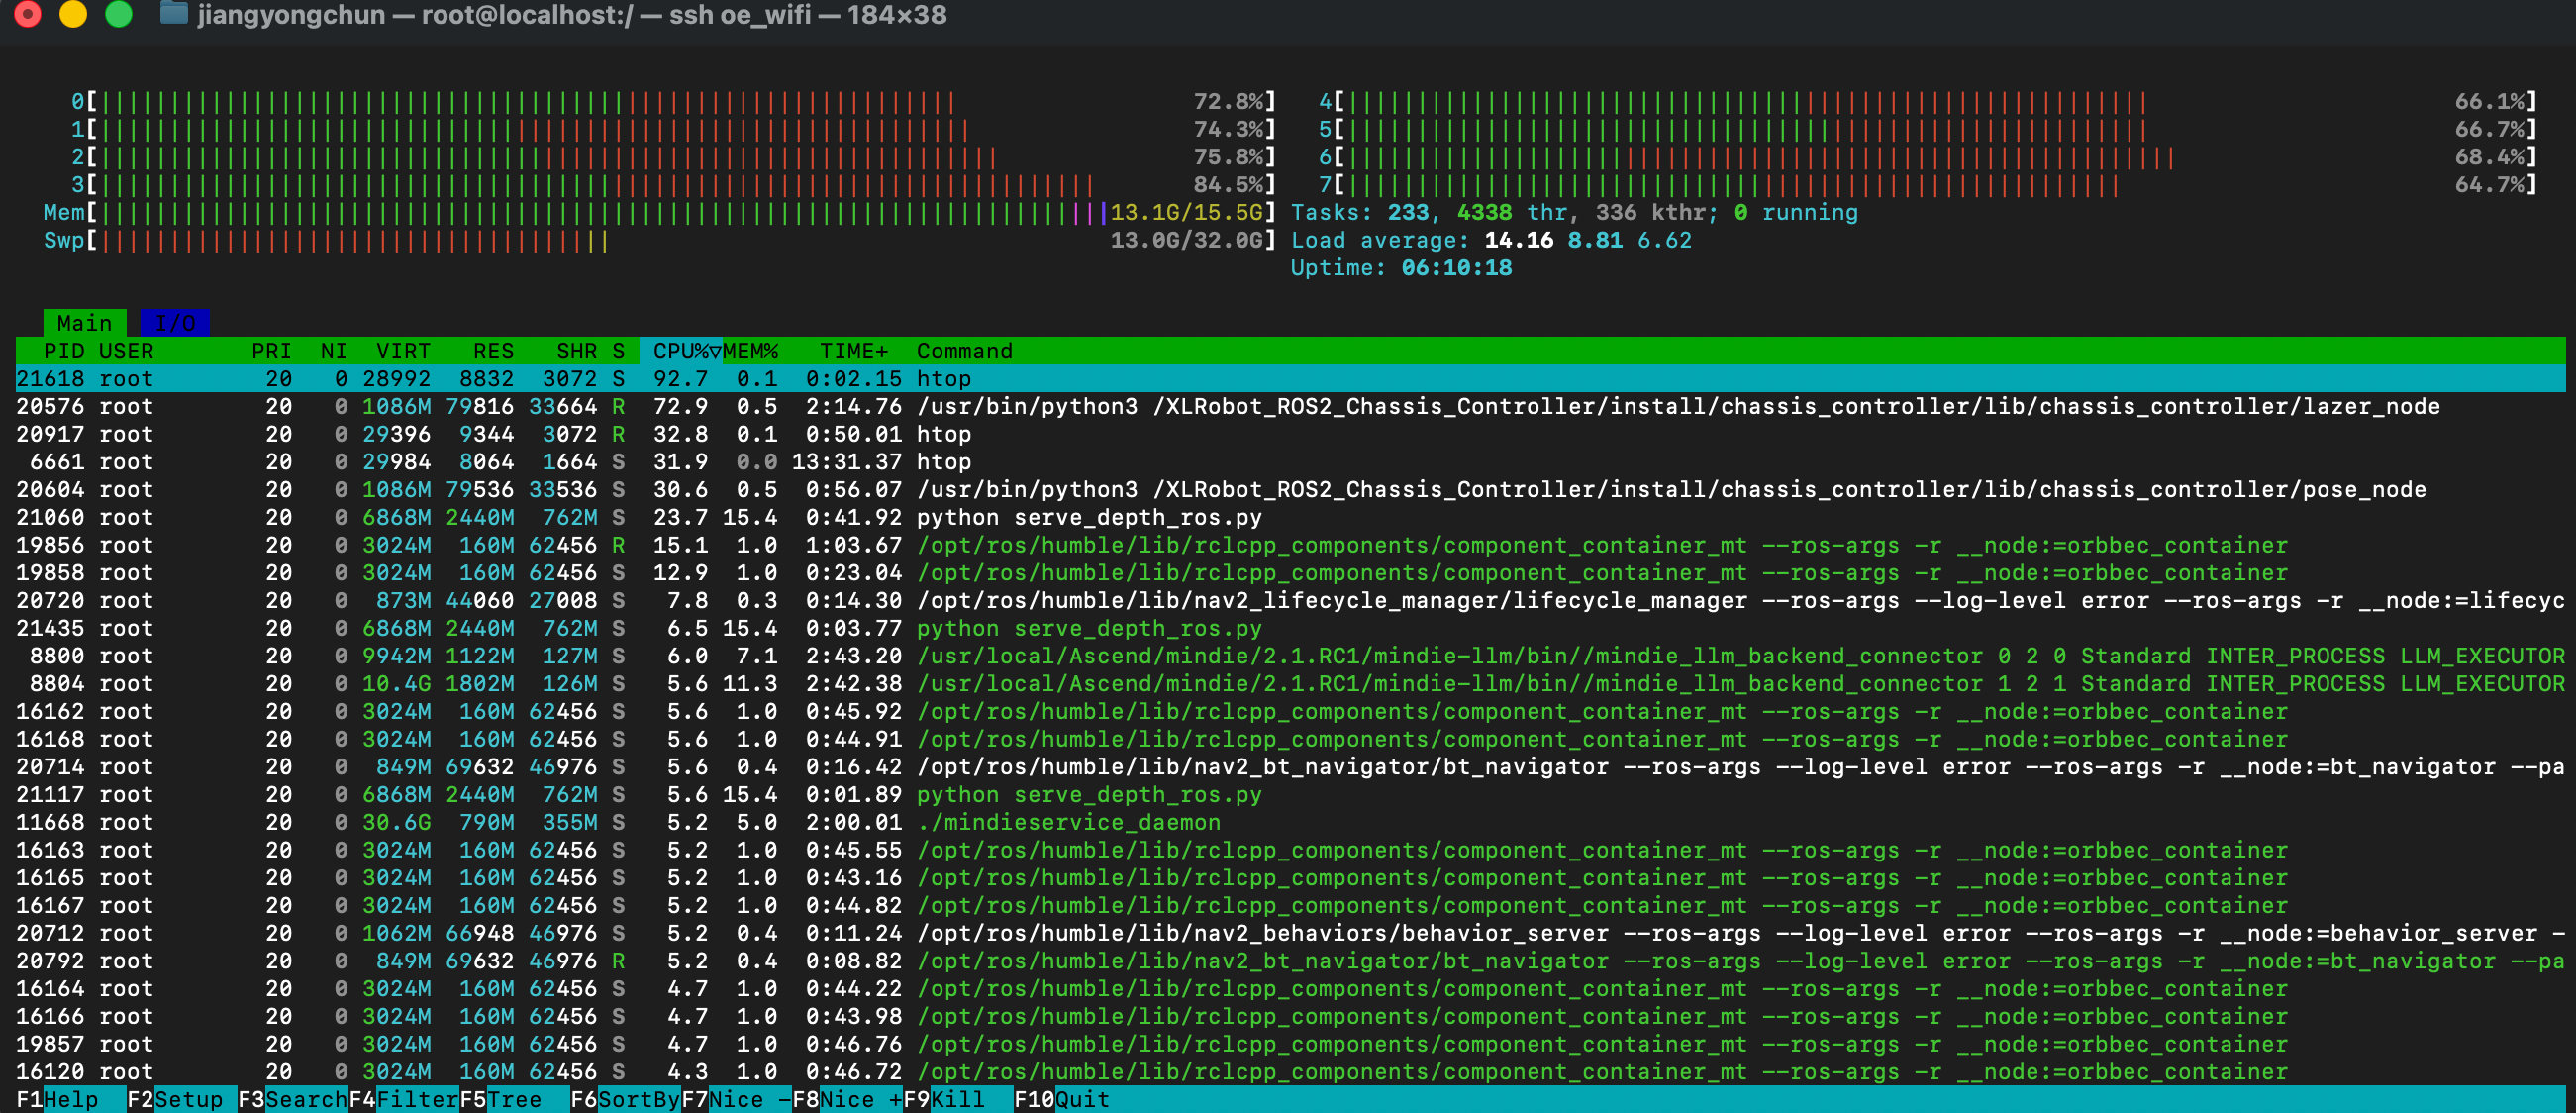This screenshot has height=1113, width=2576.
Task: Open the F6 SortBy menu
Action: 638,1099
